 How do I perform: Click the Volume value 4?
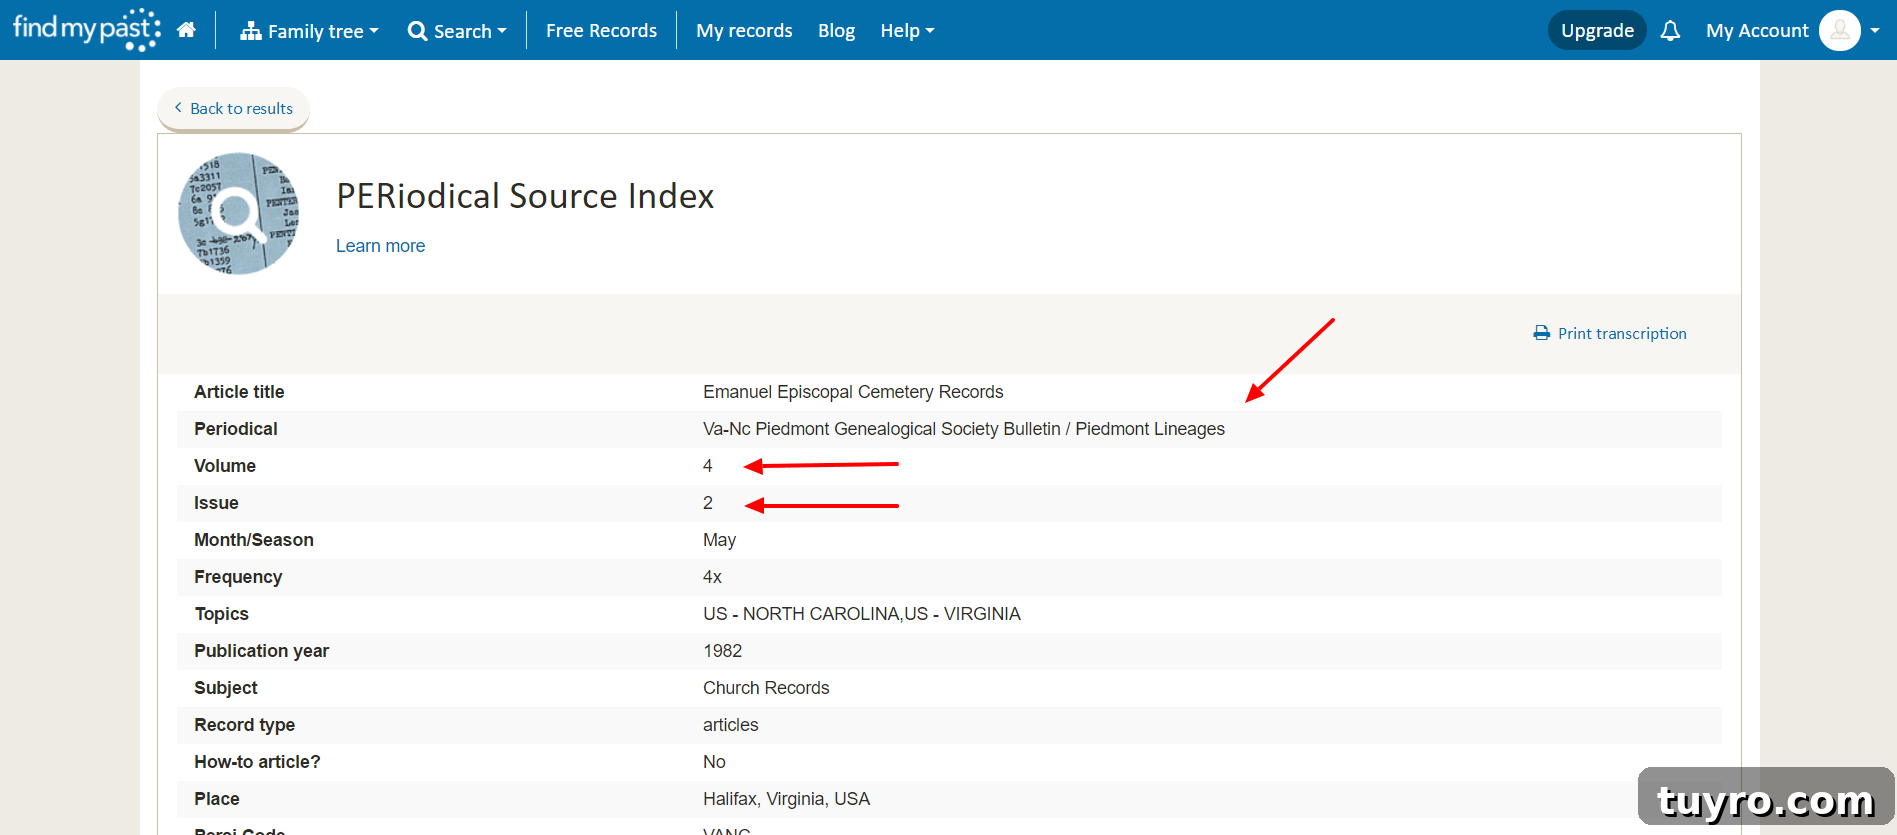tap(708, 466)
